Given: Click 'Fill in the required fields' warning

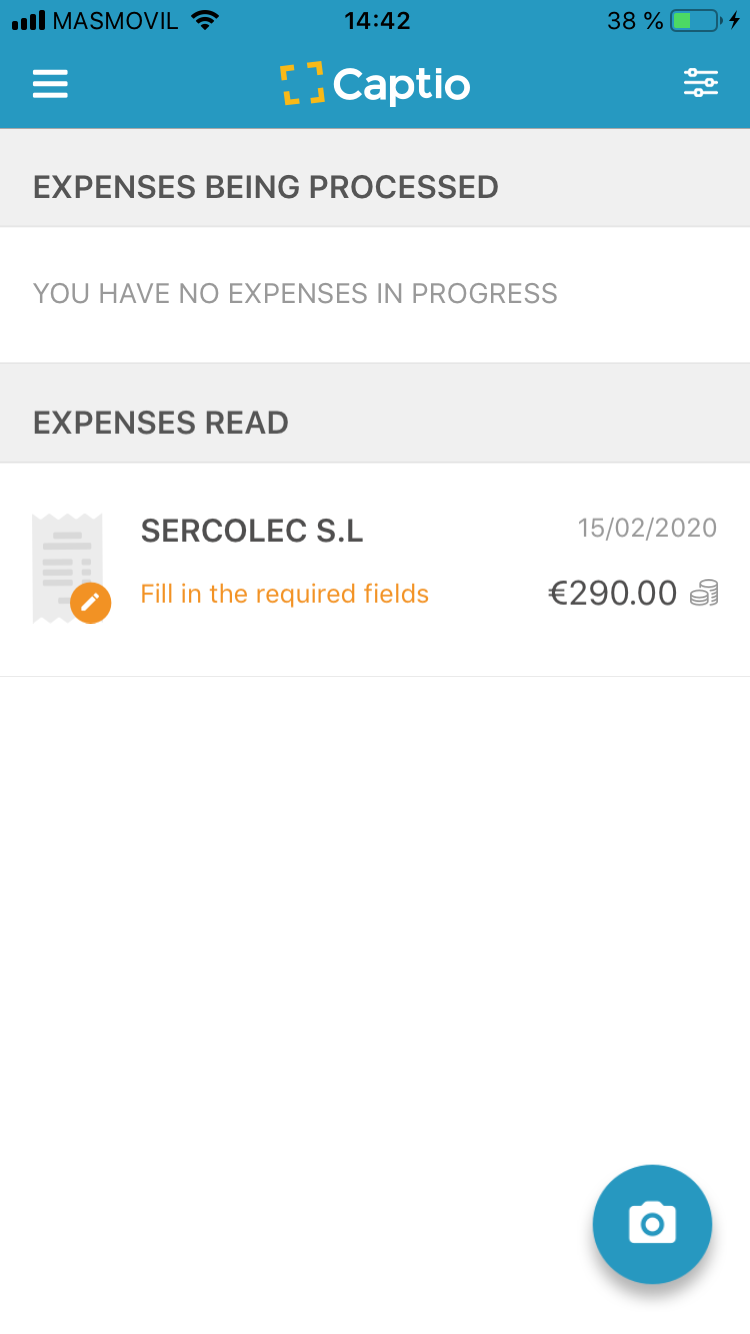Looking at the screenshot, I should point(284,594).
